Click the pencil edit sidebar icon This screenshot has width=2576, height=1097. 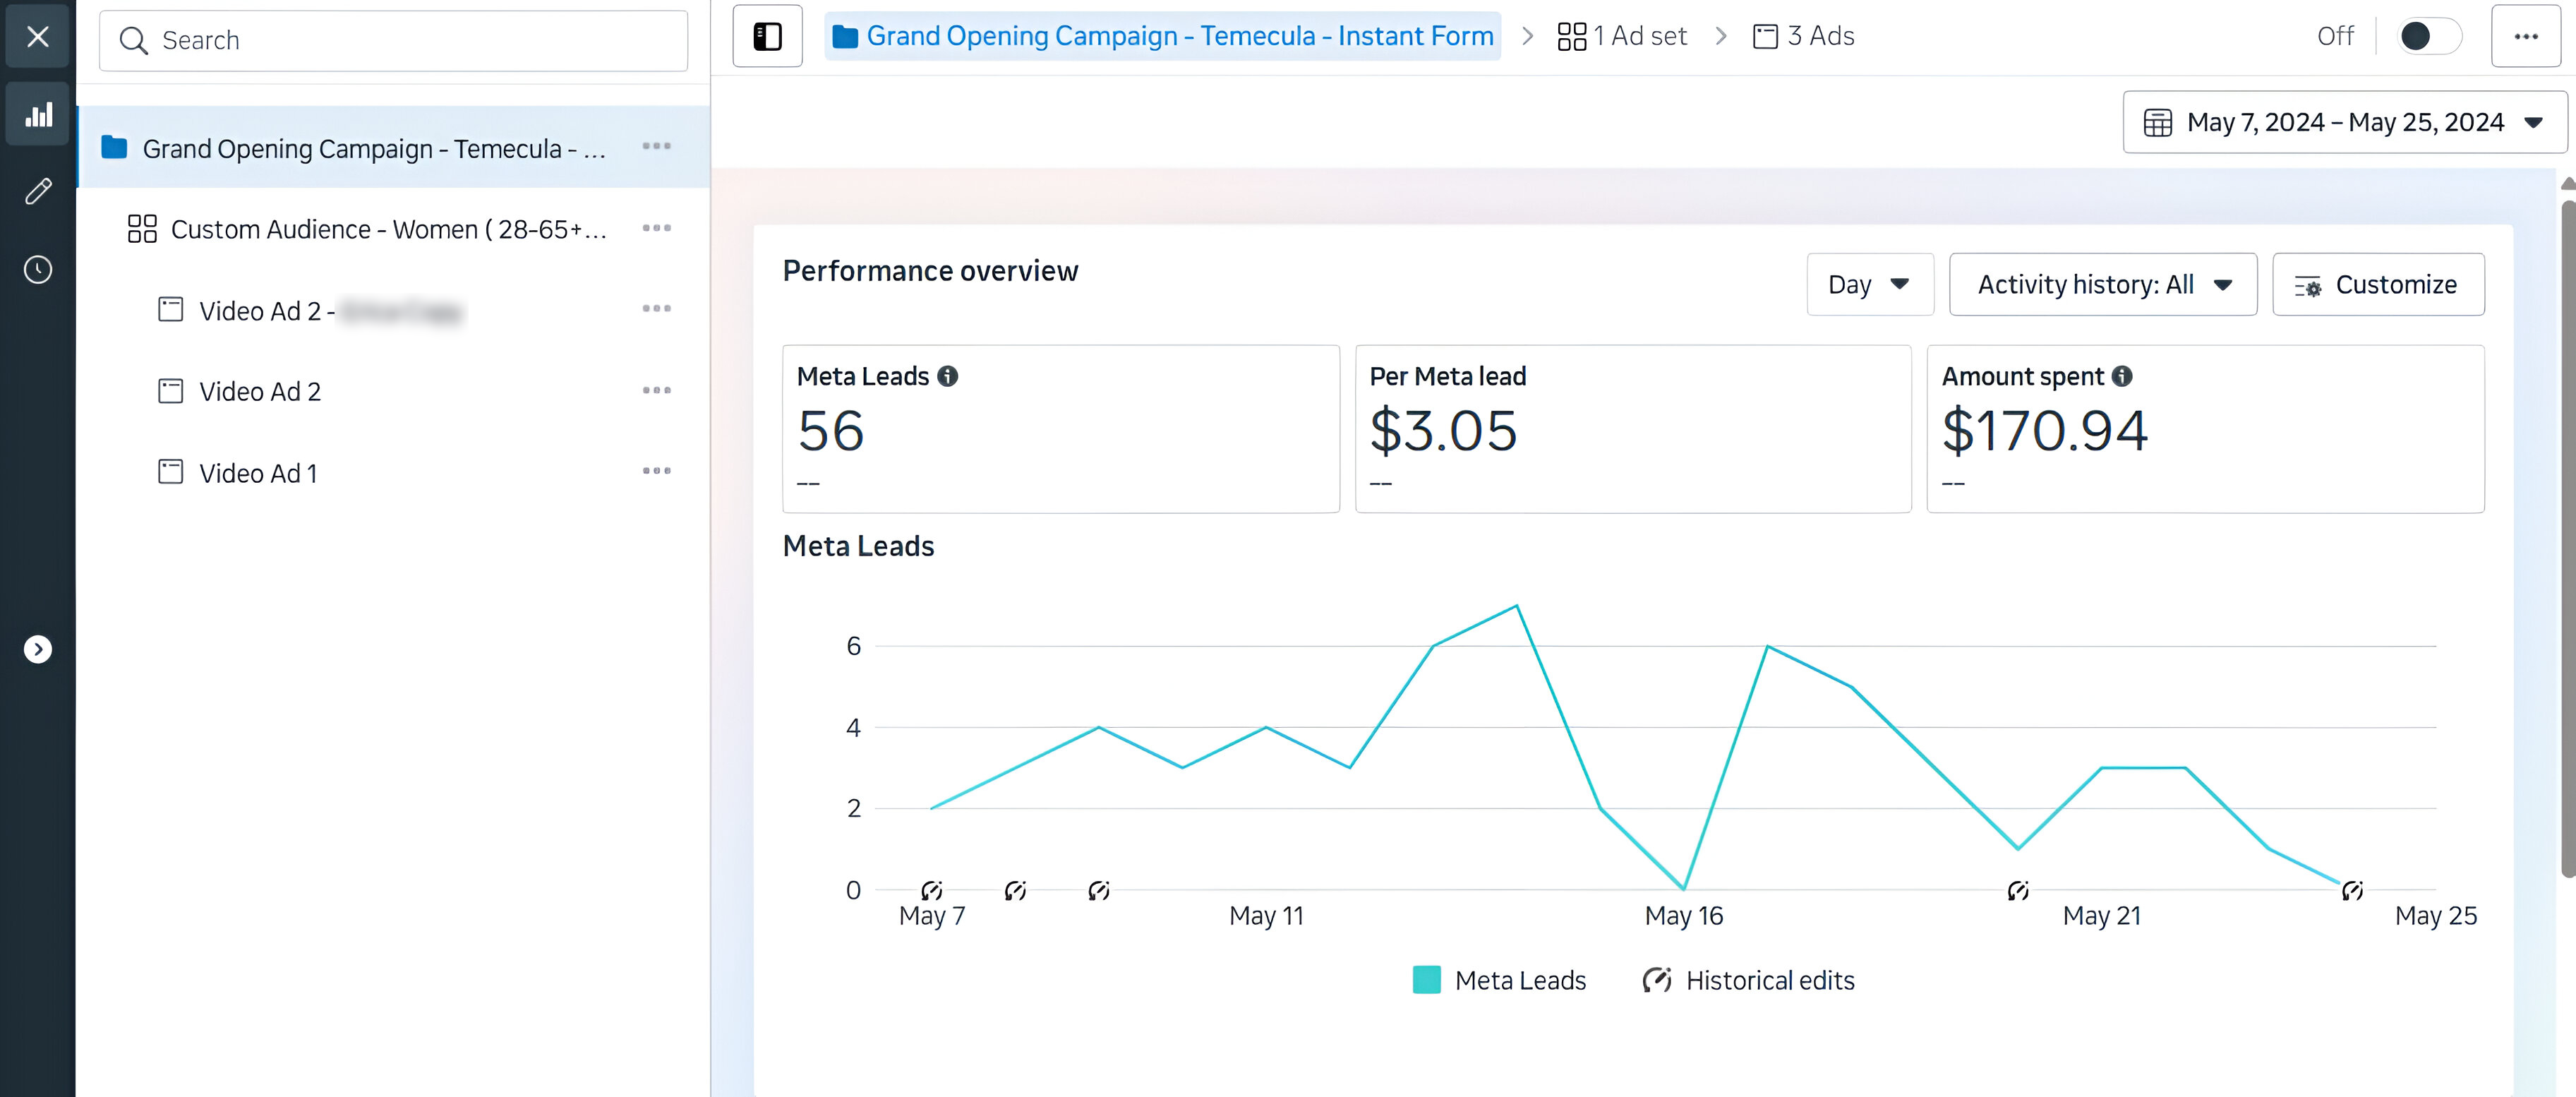[x=38, y=191]
